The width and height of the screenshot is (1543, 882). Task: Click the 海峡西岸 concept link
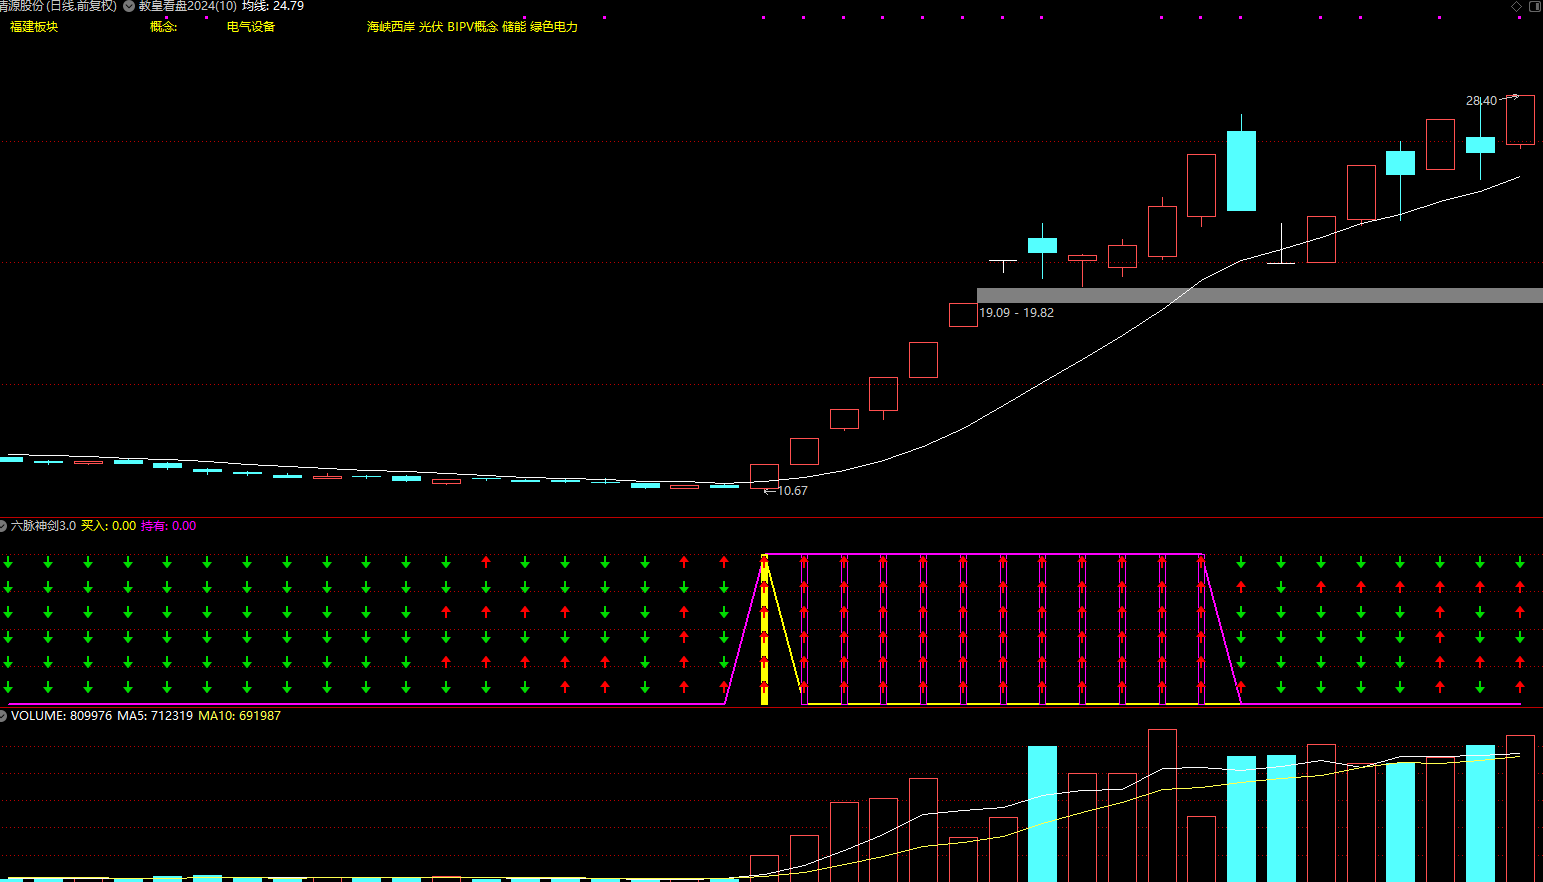point(391,27)
